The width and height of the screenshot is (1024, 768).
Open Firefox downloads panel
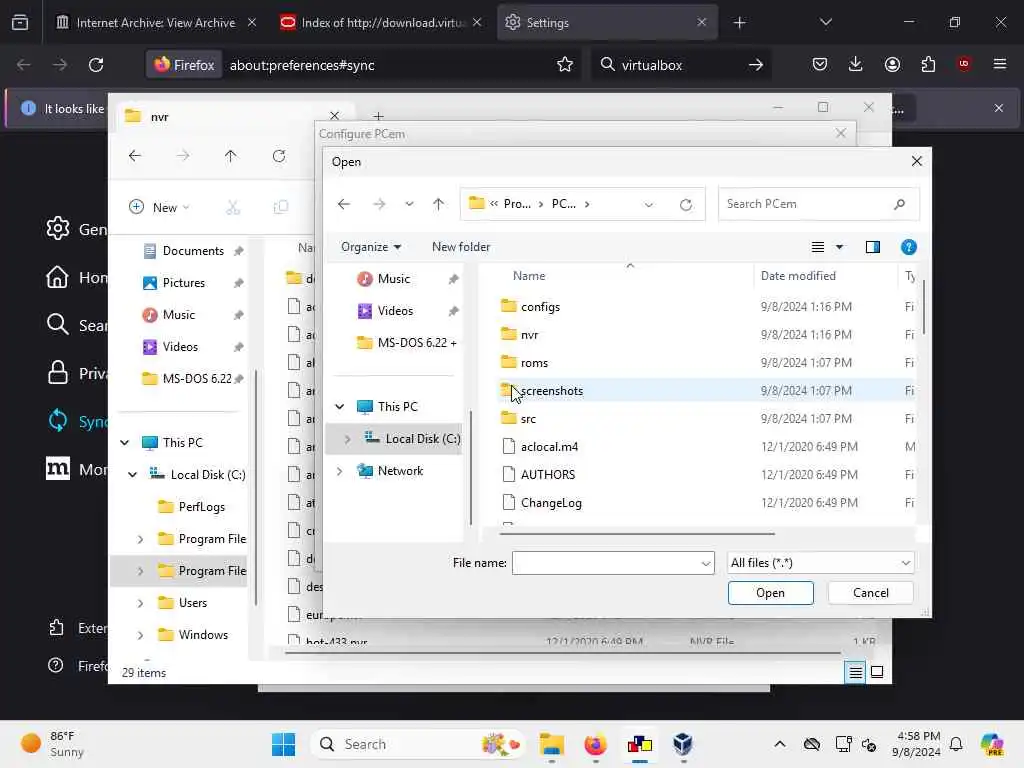[x=856, y=64]
